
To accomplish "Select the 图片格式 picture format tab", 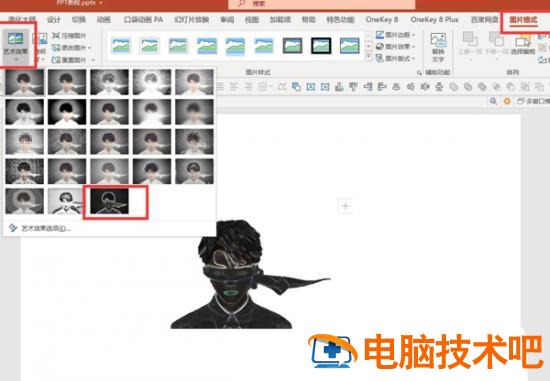I will point(523,20).
